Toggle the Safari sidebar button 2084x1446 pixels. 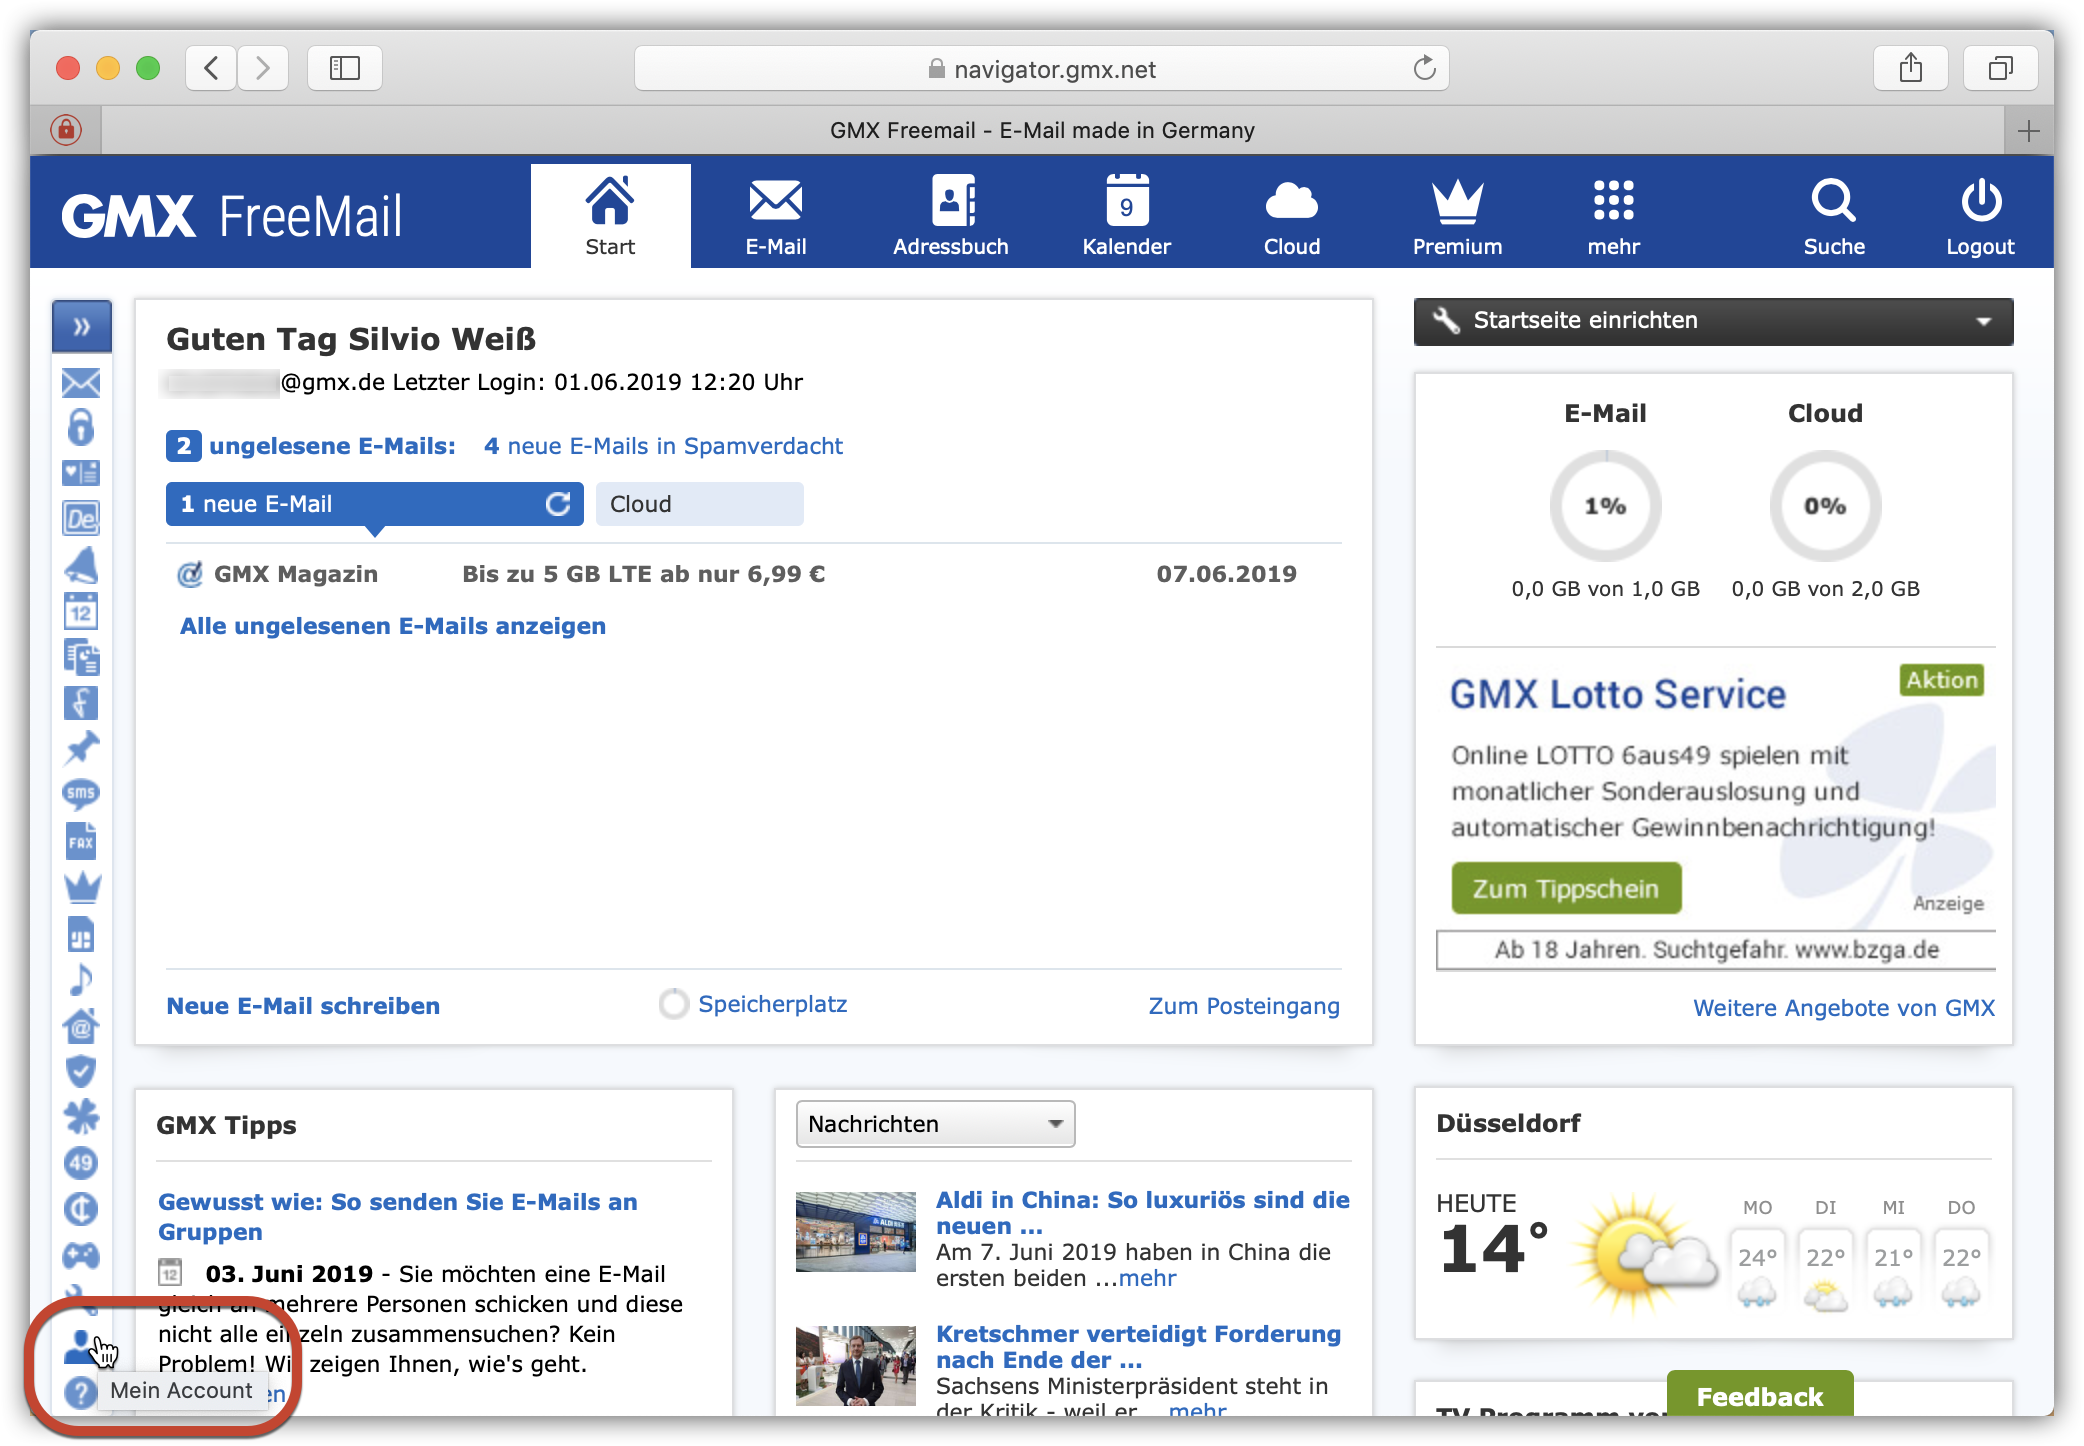345,68
